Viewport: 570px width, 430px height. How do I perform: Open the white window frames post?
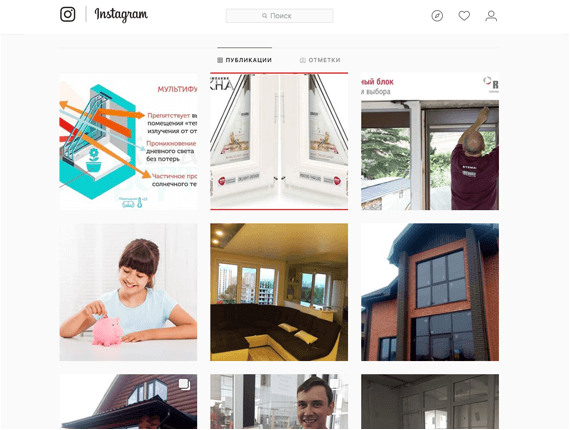(279, 141)
